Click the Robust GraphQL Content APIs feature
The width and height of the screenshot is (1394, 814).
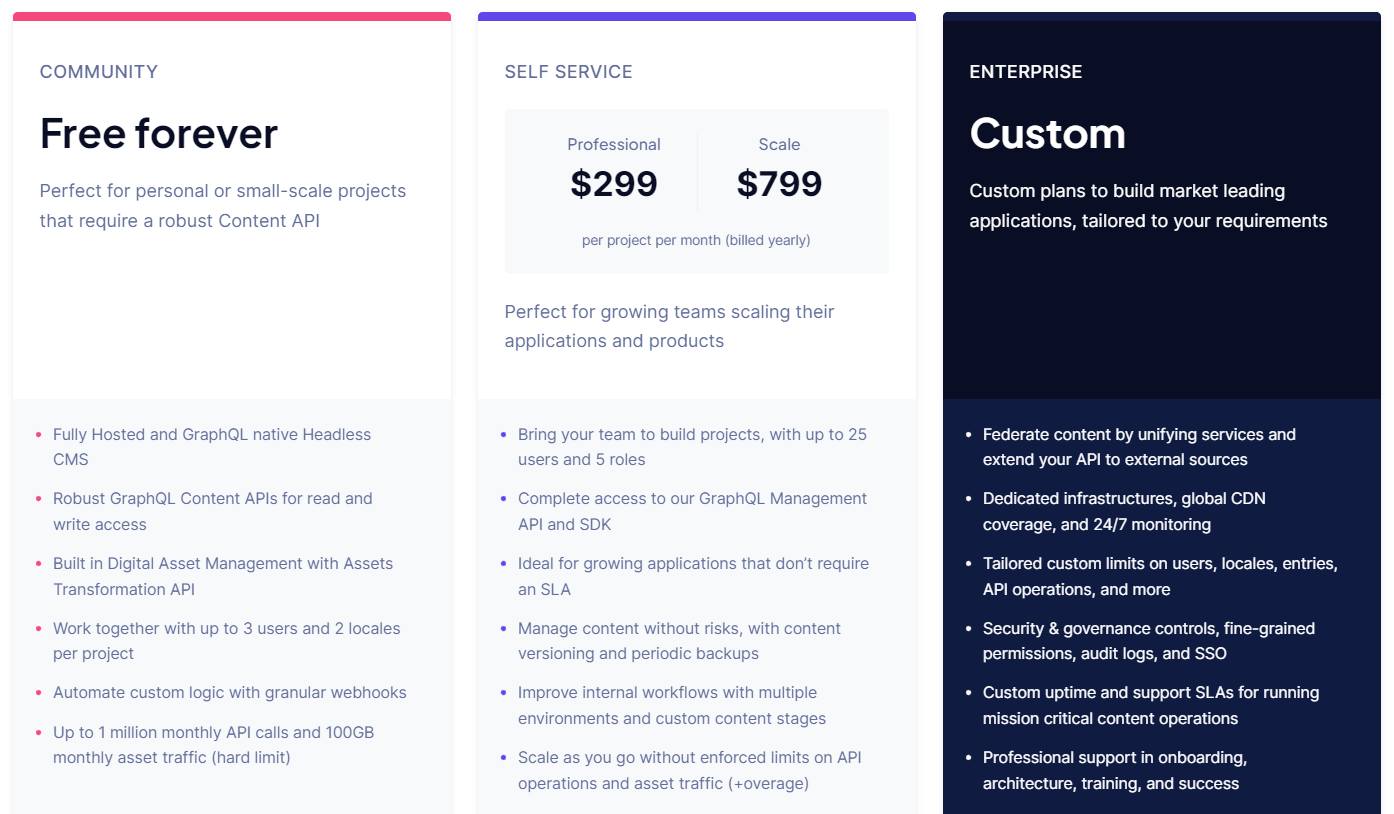click(x=213, y=511)
